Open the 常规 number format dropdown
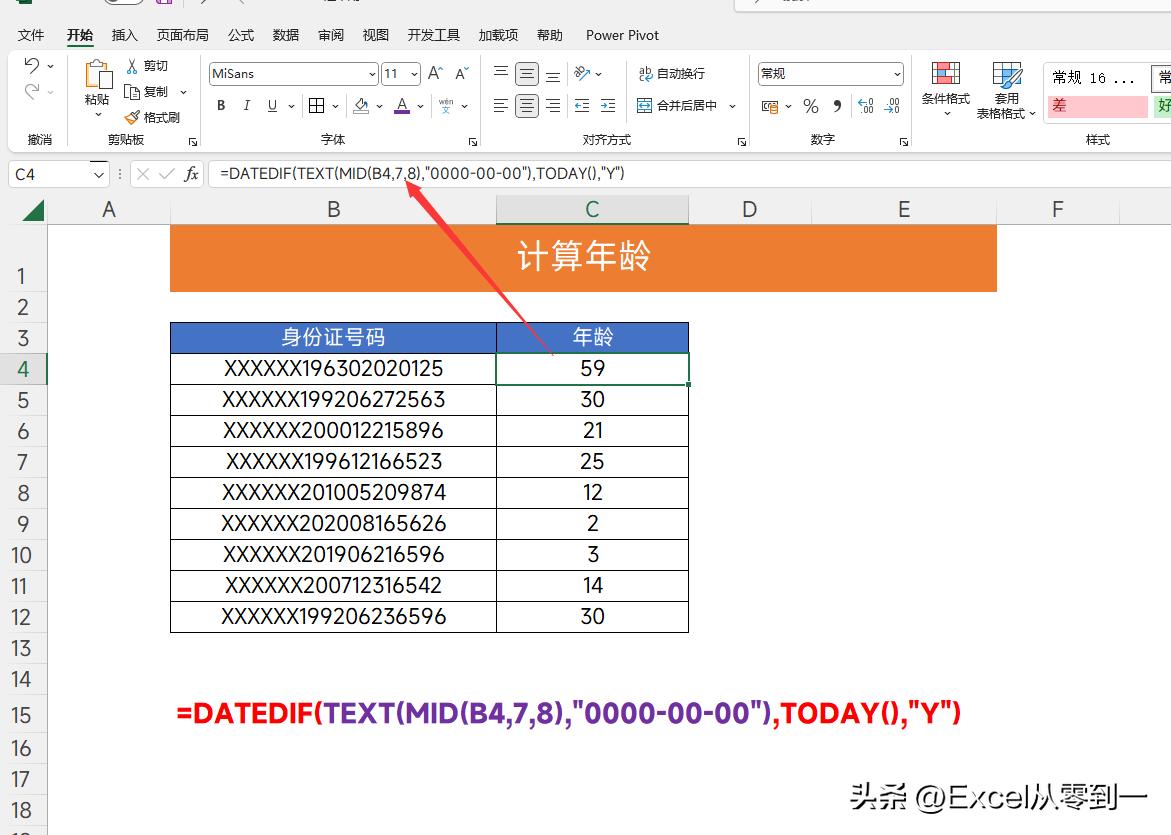The height and width of the screenshot is (835, 1171). pos(897,73)
